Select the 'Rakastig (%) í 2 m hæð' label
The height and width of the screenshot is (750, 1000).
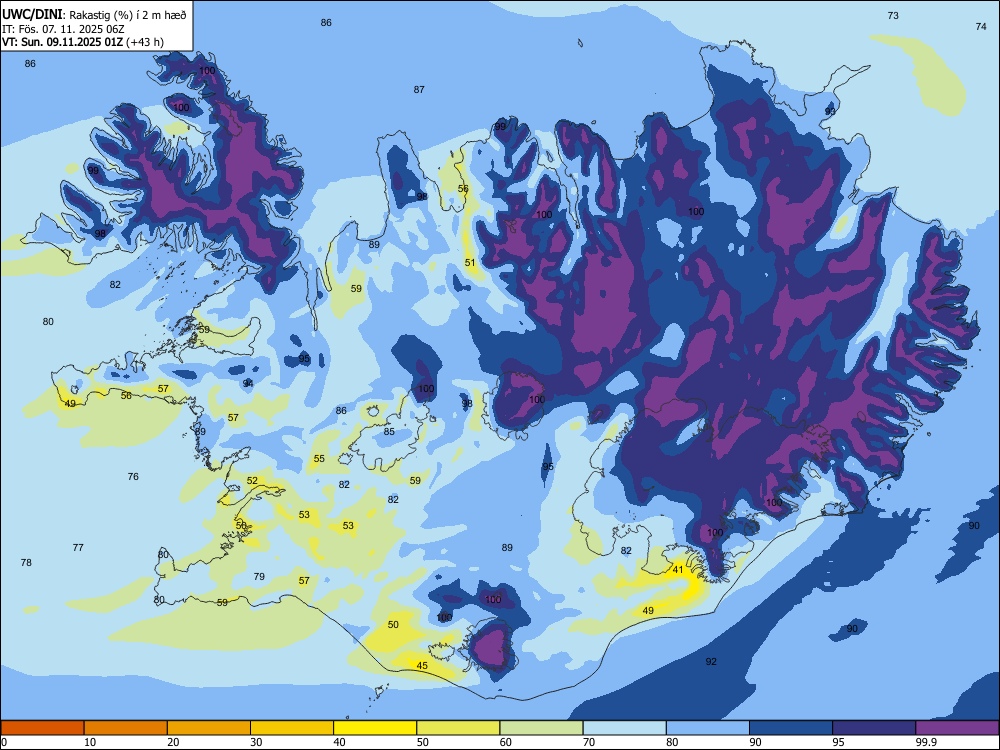point(127,15)
